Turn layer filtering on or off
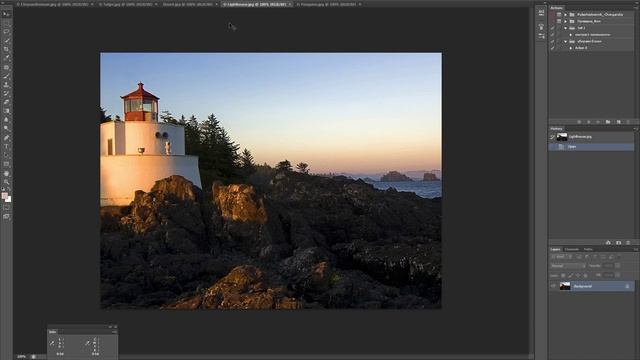The image size is (640, 360). 619,257
